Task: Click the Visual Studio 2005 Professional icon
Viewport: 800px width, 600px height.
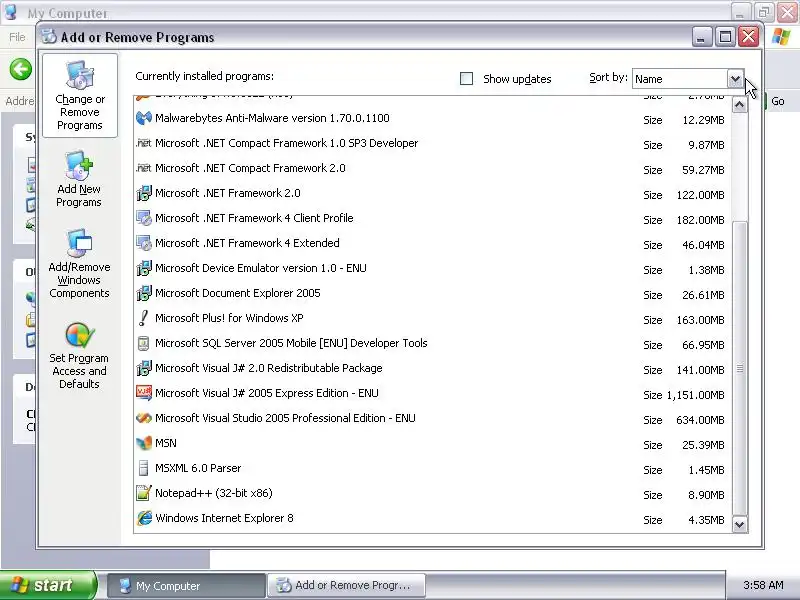Action: (x=144, y=418)
